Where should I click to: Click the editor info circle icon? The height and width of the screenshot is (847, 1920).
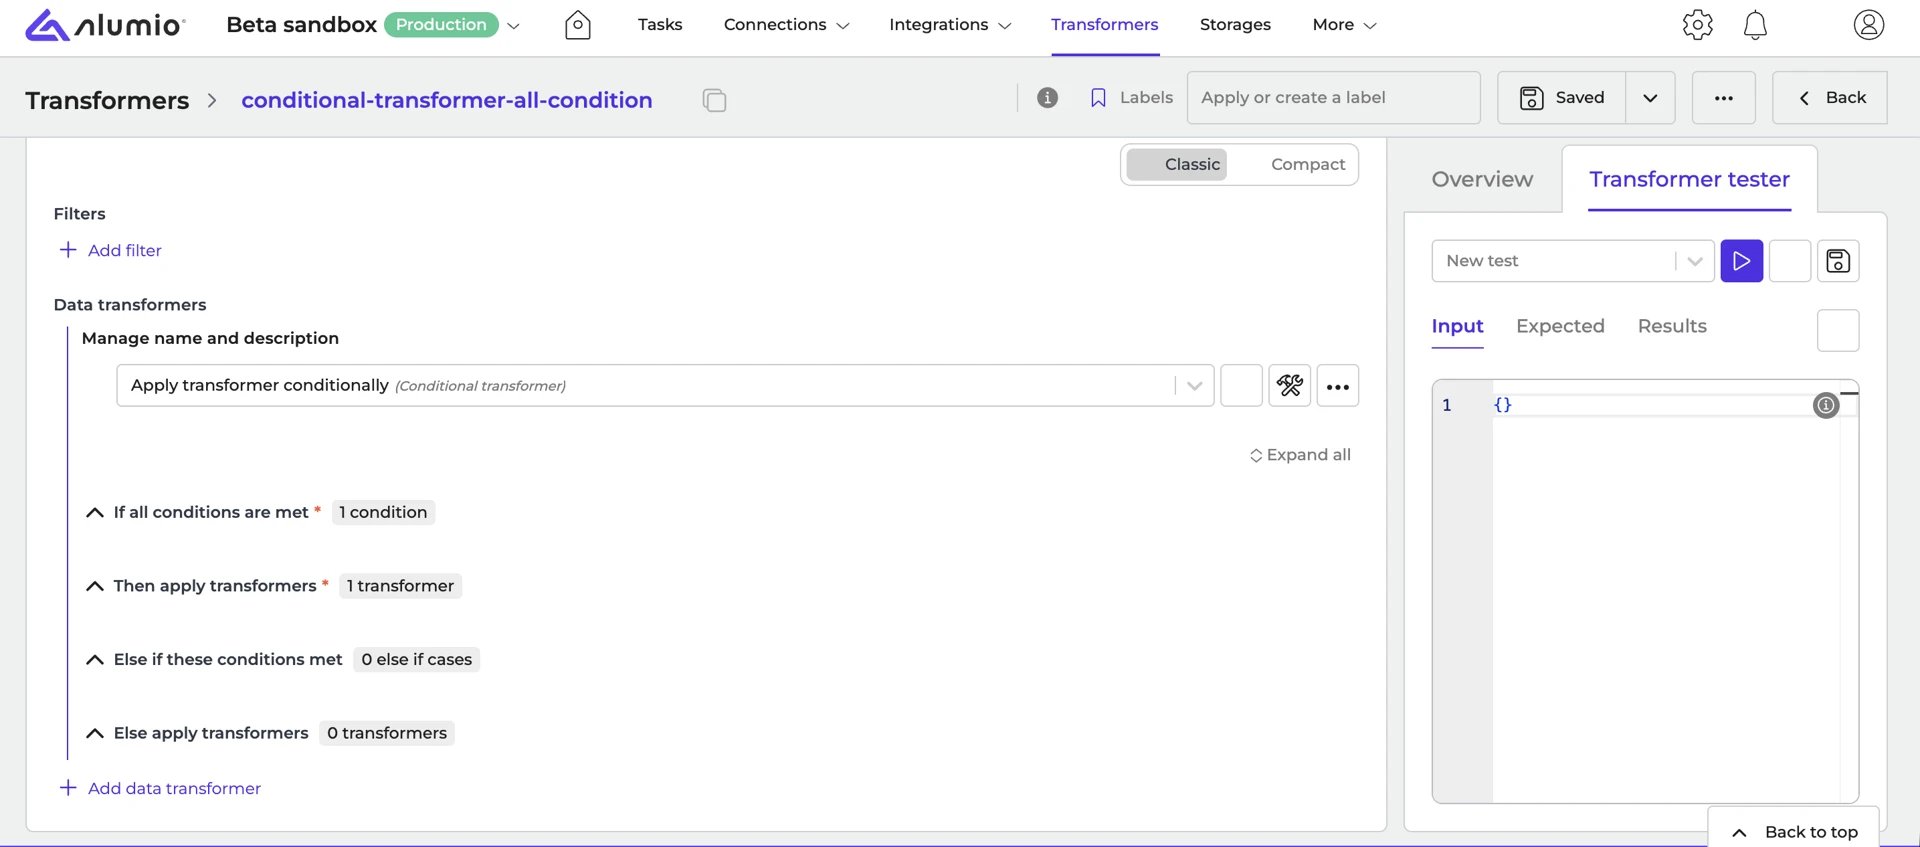click(1826, 405)
